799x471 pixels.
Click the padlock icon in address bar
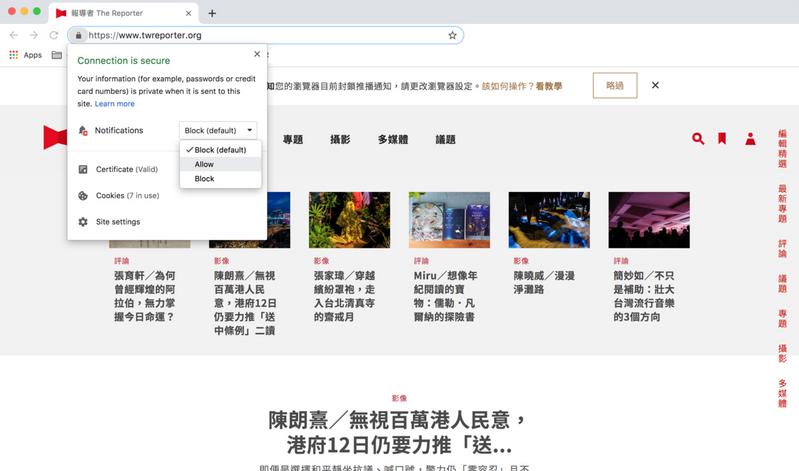(78, 35)
